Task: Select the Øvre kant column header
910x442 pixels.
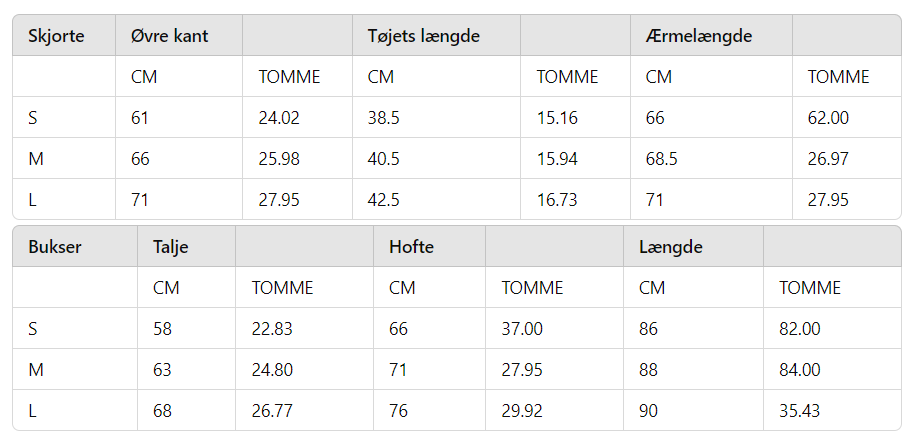Action: pyautogui.click(x=179, y=35)
